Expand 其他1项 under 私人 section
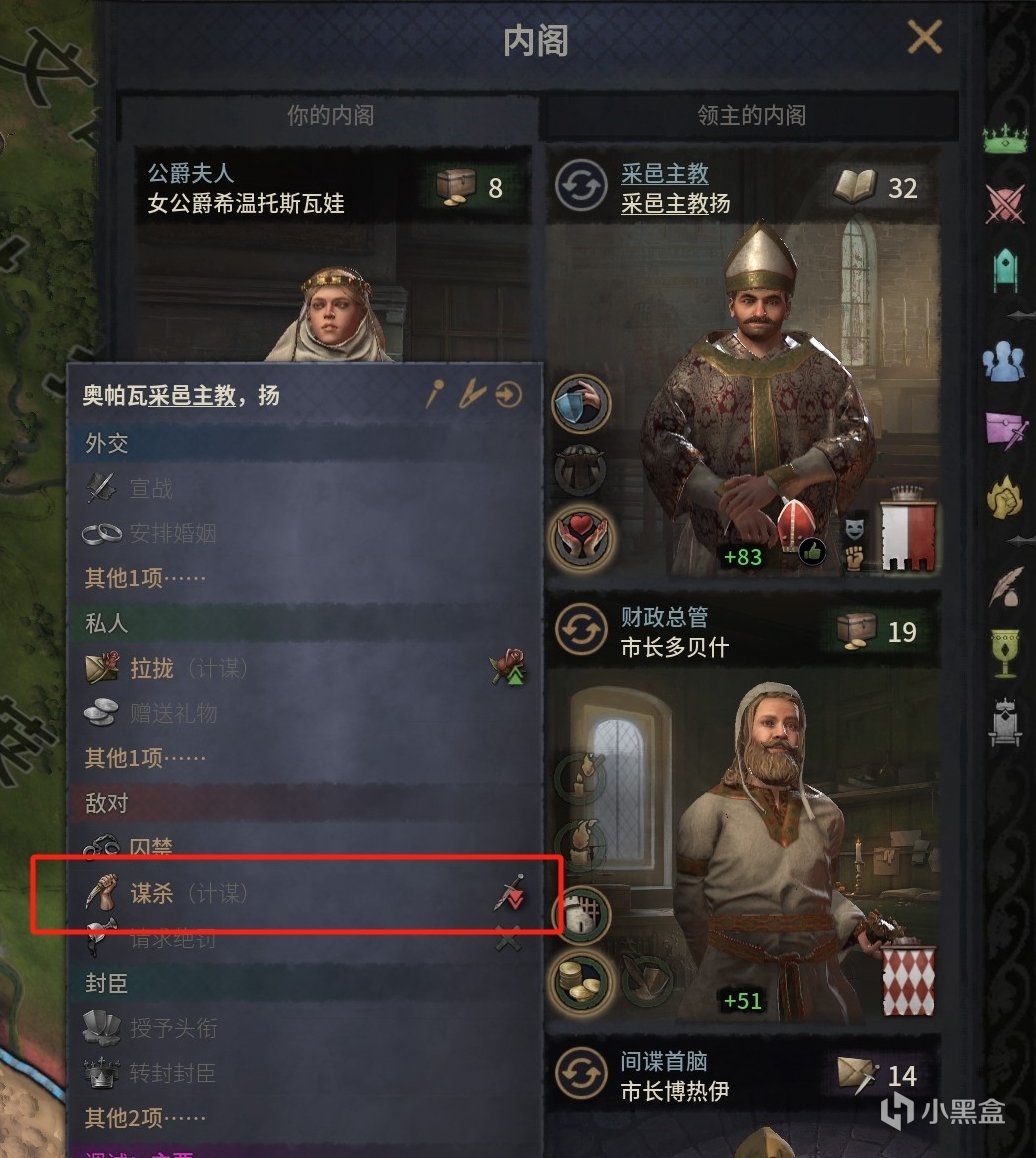This screenshot has width=1036, height=1158. pos(145,758)
